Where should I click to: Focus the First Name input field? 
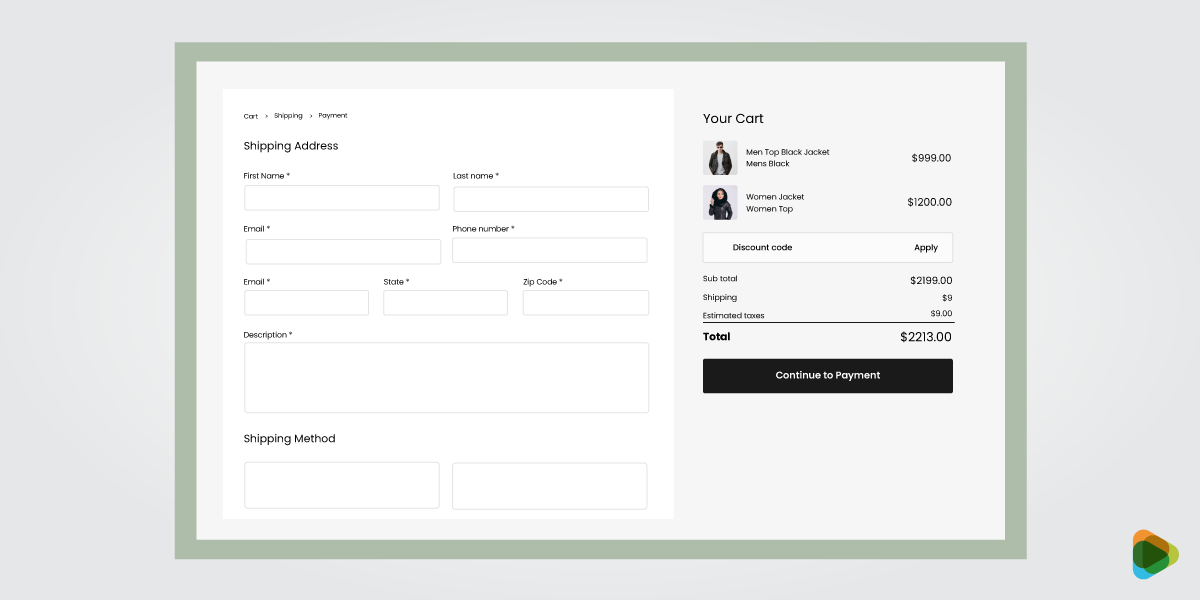[341, 198]
